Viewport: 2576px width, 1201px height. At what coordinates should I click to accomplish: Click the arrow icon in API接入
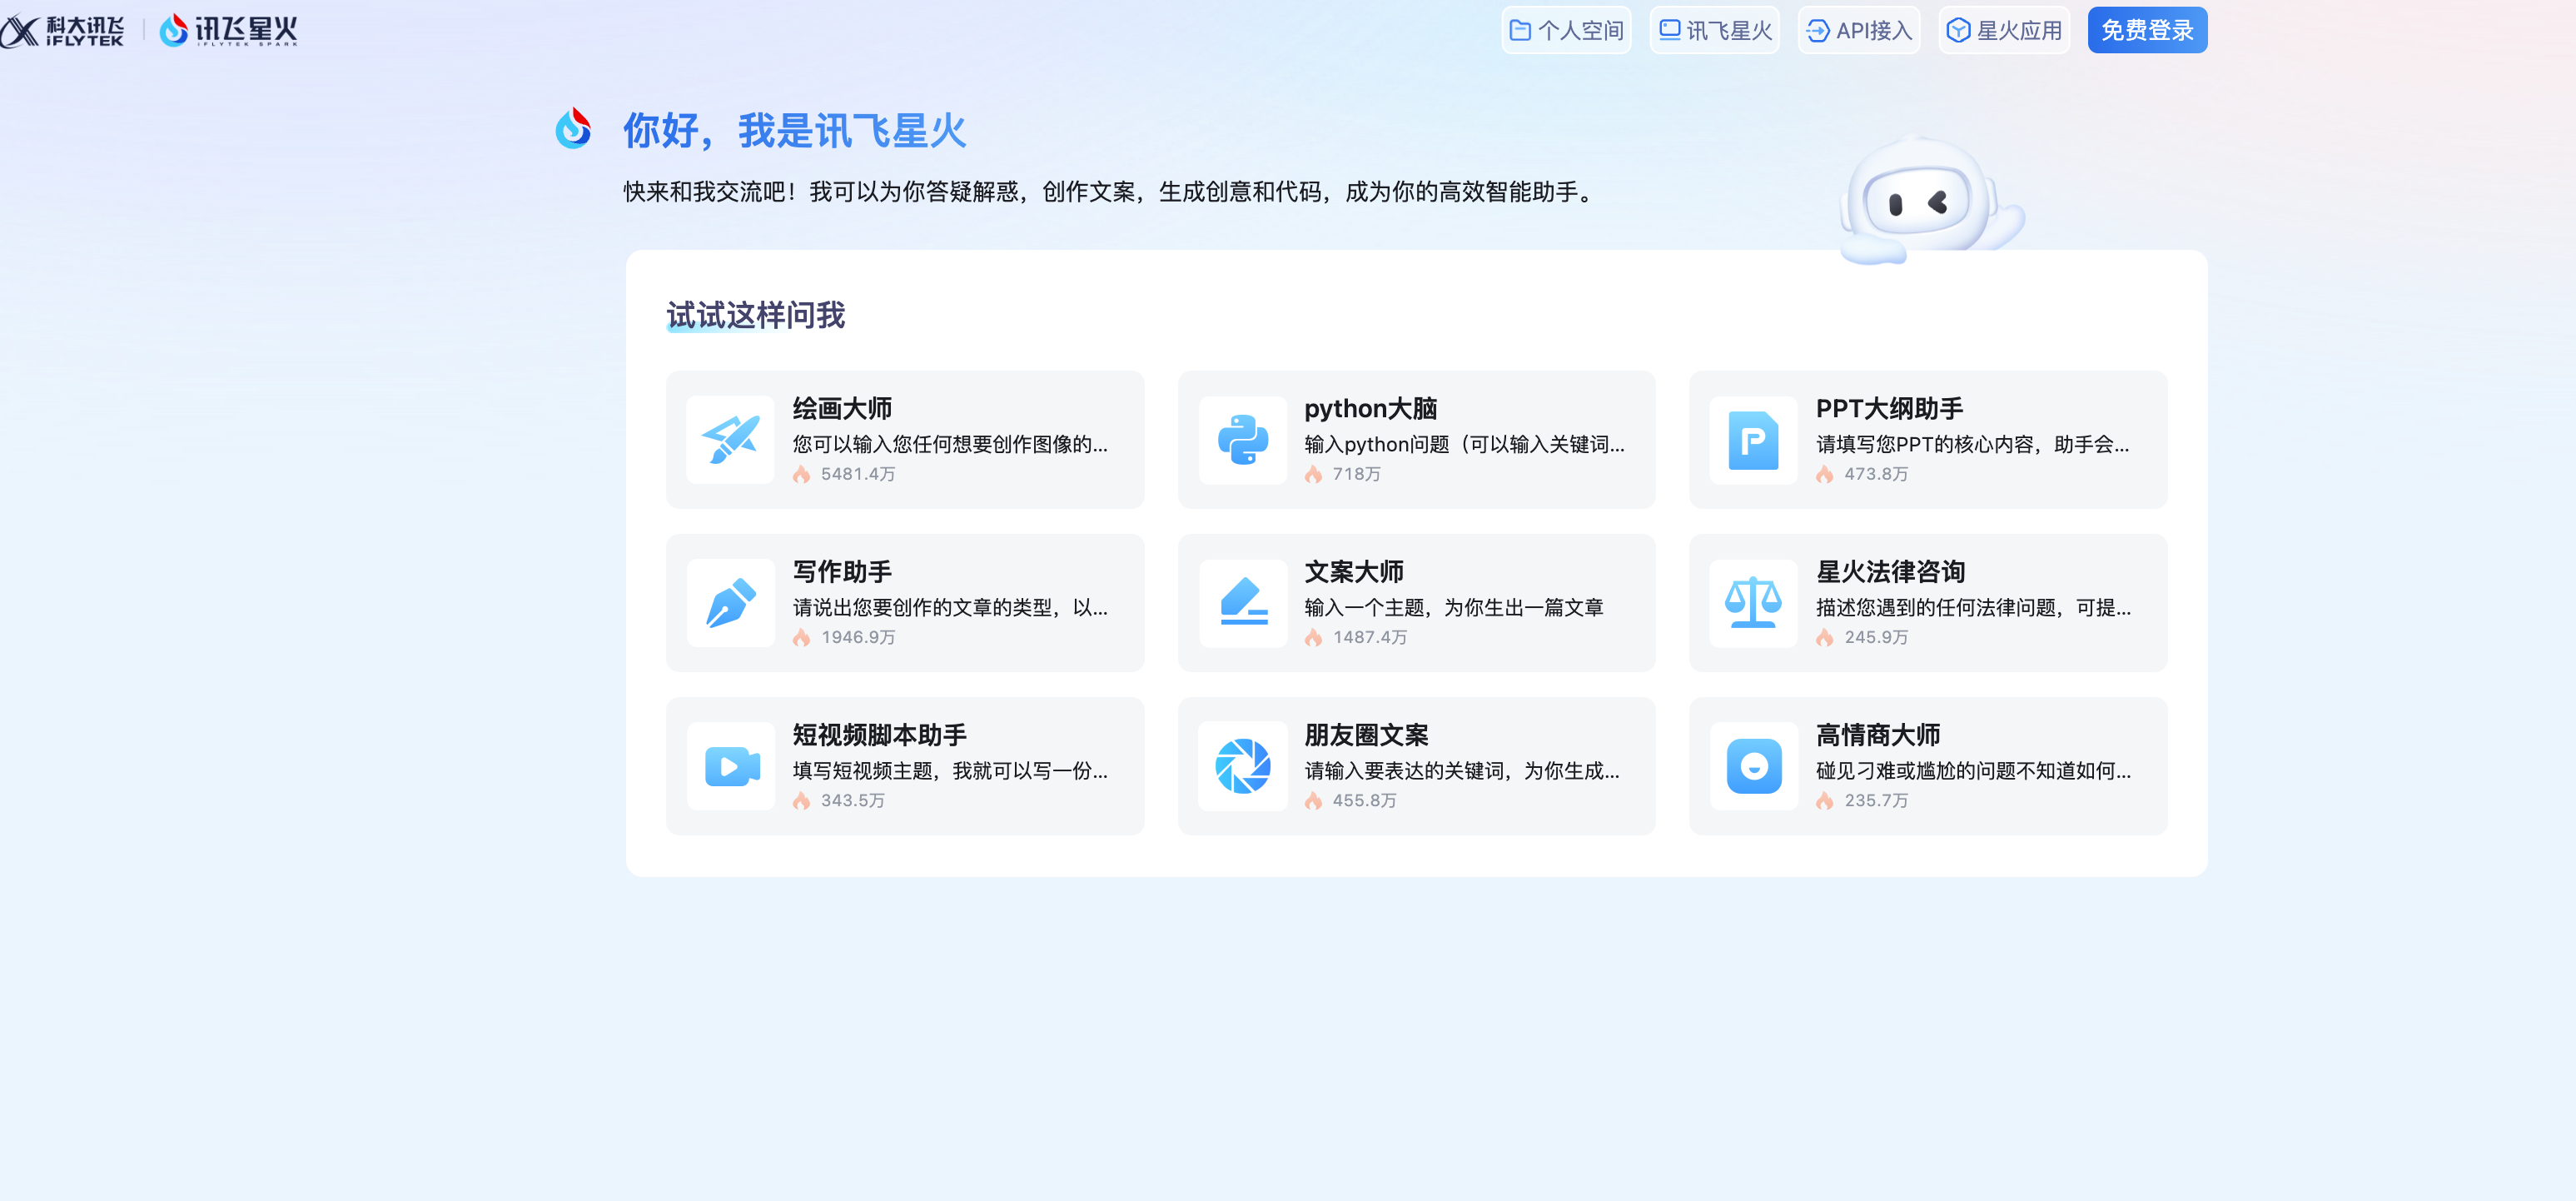tap(1818, 31)
